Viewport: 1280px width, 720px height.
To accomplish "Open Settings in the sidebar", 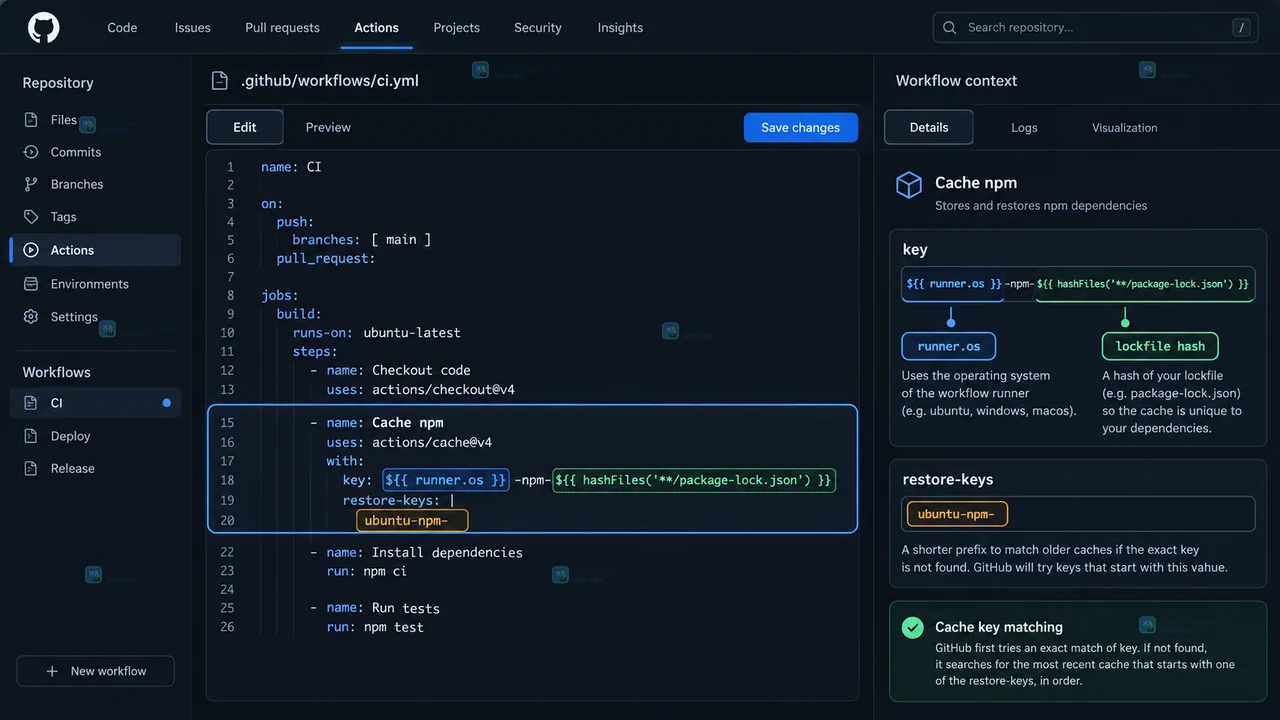I will [74, 317].
